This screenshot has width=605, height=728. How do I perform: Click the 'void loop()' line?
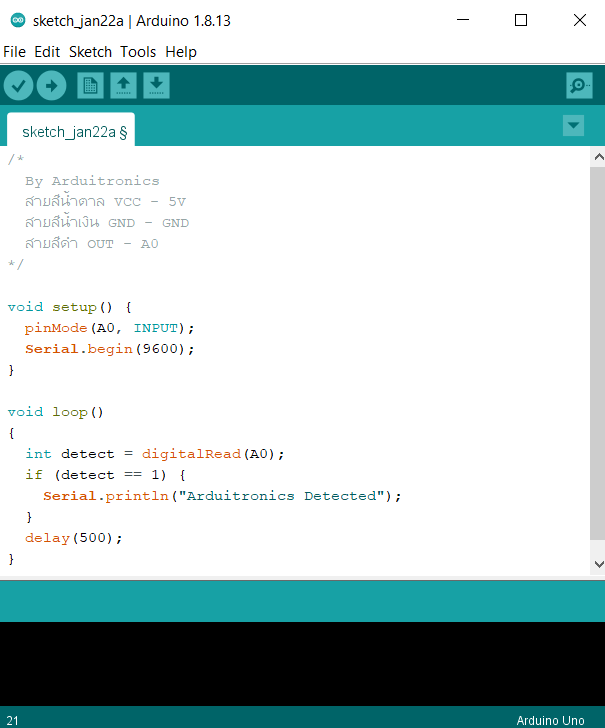point(55,412)
